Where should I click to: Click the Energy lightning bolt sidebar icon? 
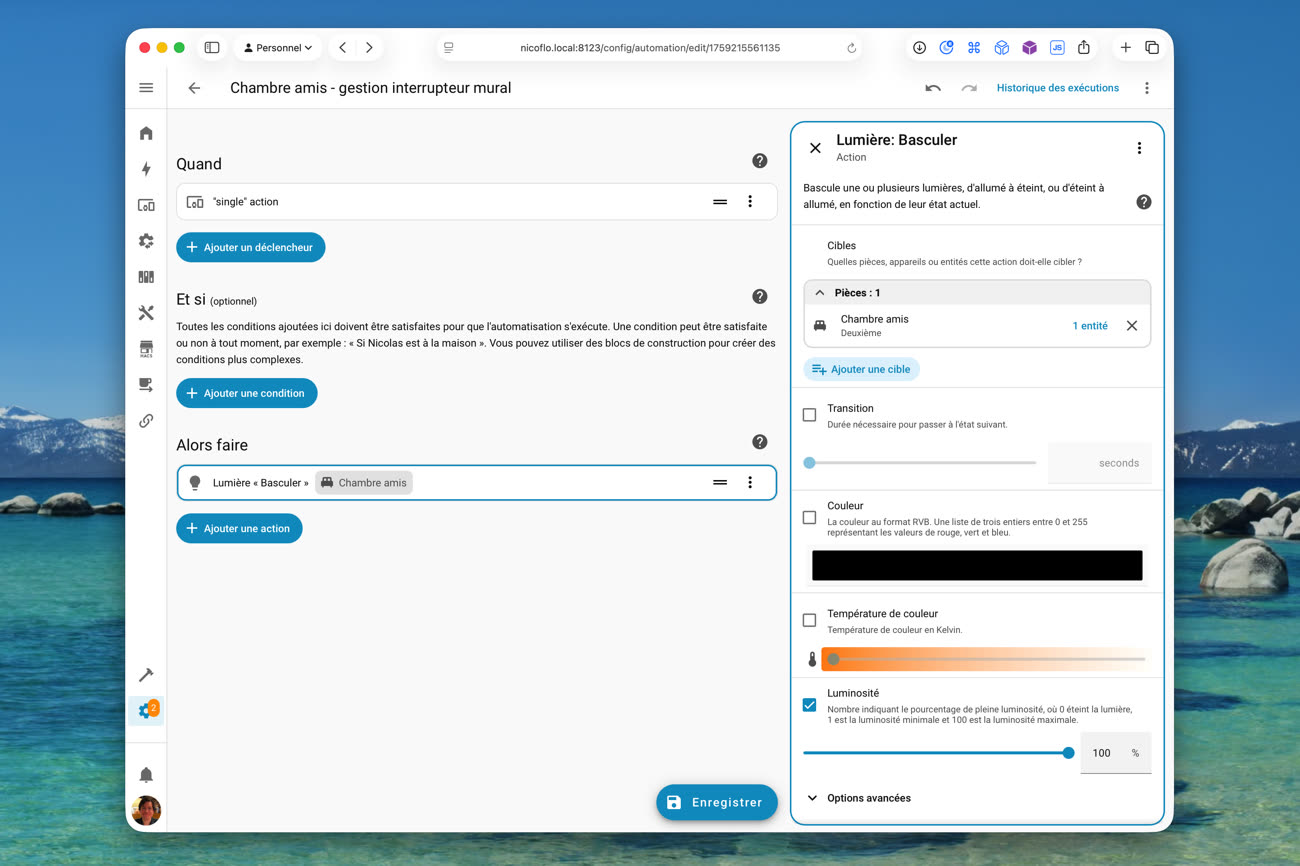(x=146, y=169)
